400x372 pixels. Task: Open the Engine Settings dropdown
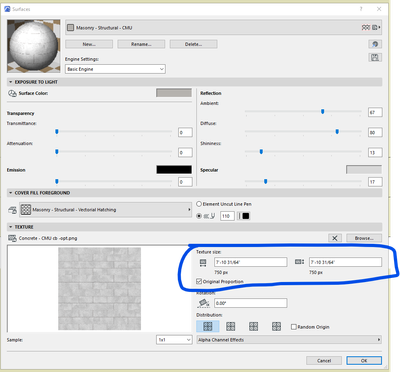(115, 69)
